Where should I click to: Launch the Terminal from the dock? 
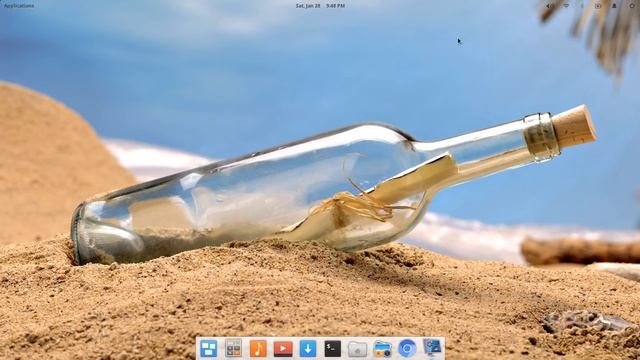[333, 349]
